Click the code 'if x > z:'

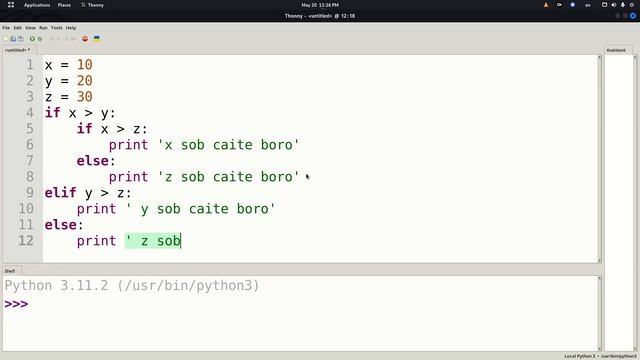pyautogui.click(x=112, y=129)
